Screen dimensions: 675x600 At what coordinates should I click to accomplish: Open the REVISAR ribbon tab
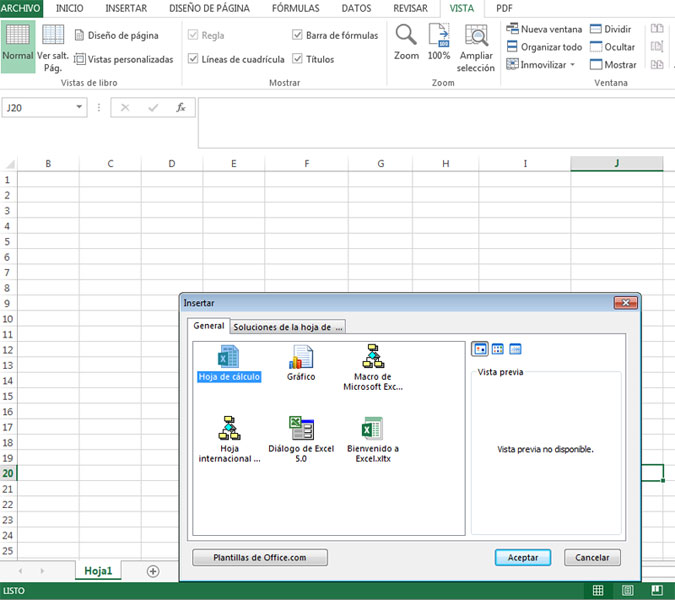(410, 8)
